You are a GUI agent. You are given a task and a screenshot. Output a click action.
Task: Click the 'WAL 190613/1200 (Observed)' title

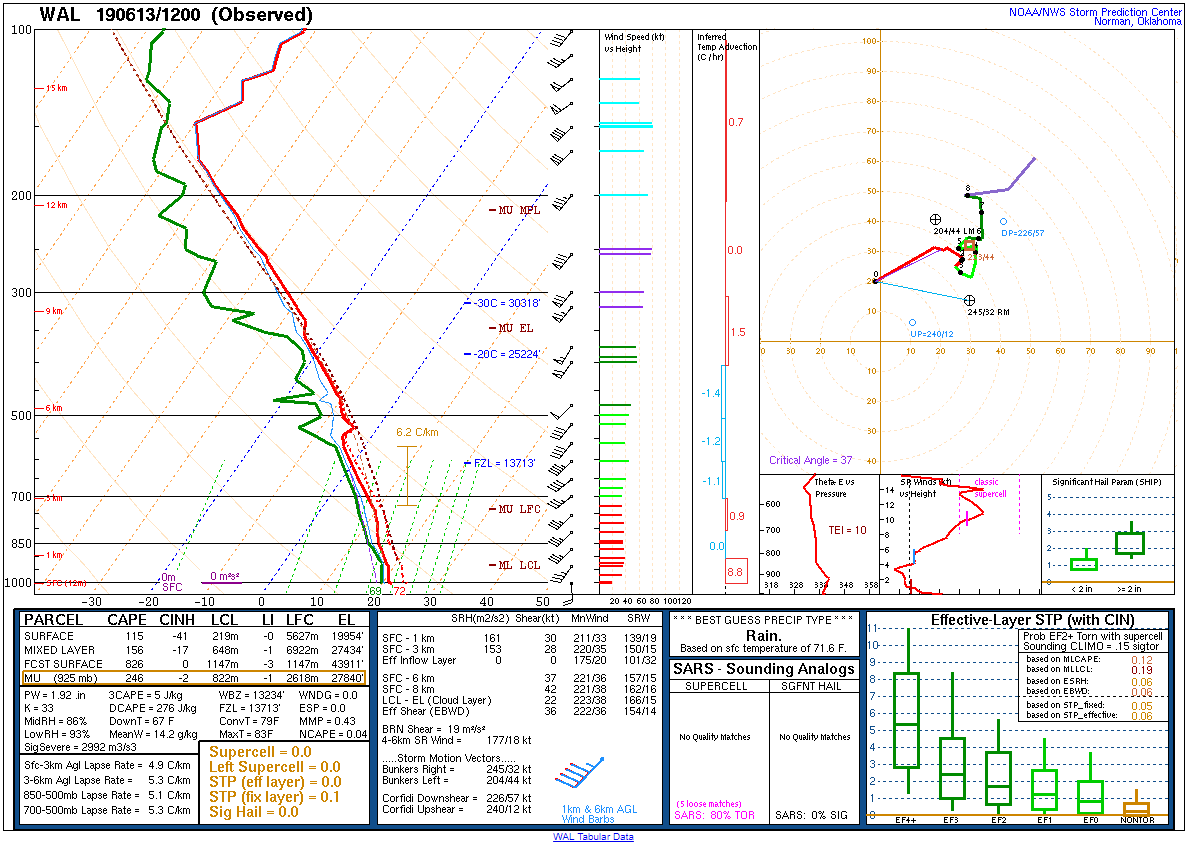point(176,15)
